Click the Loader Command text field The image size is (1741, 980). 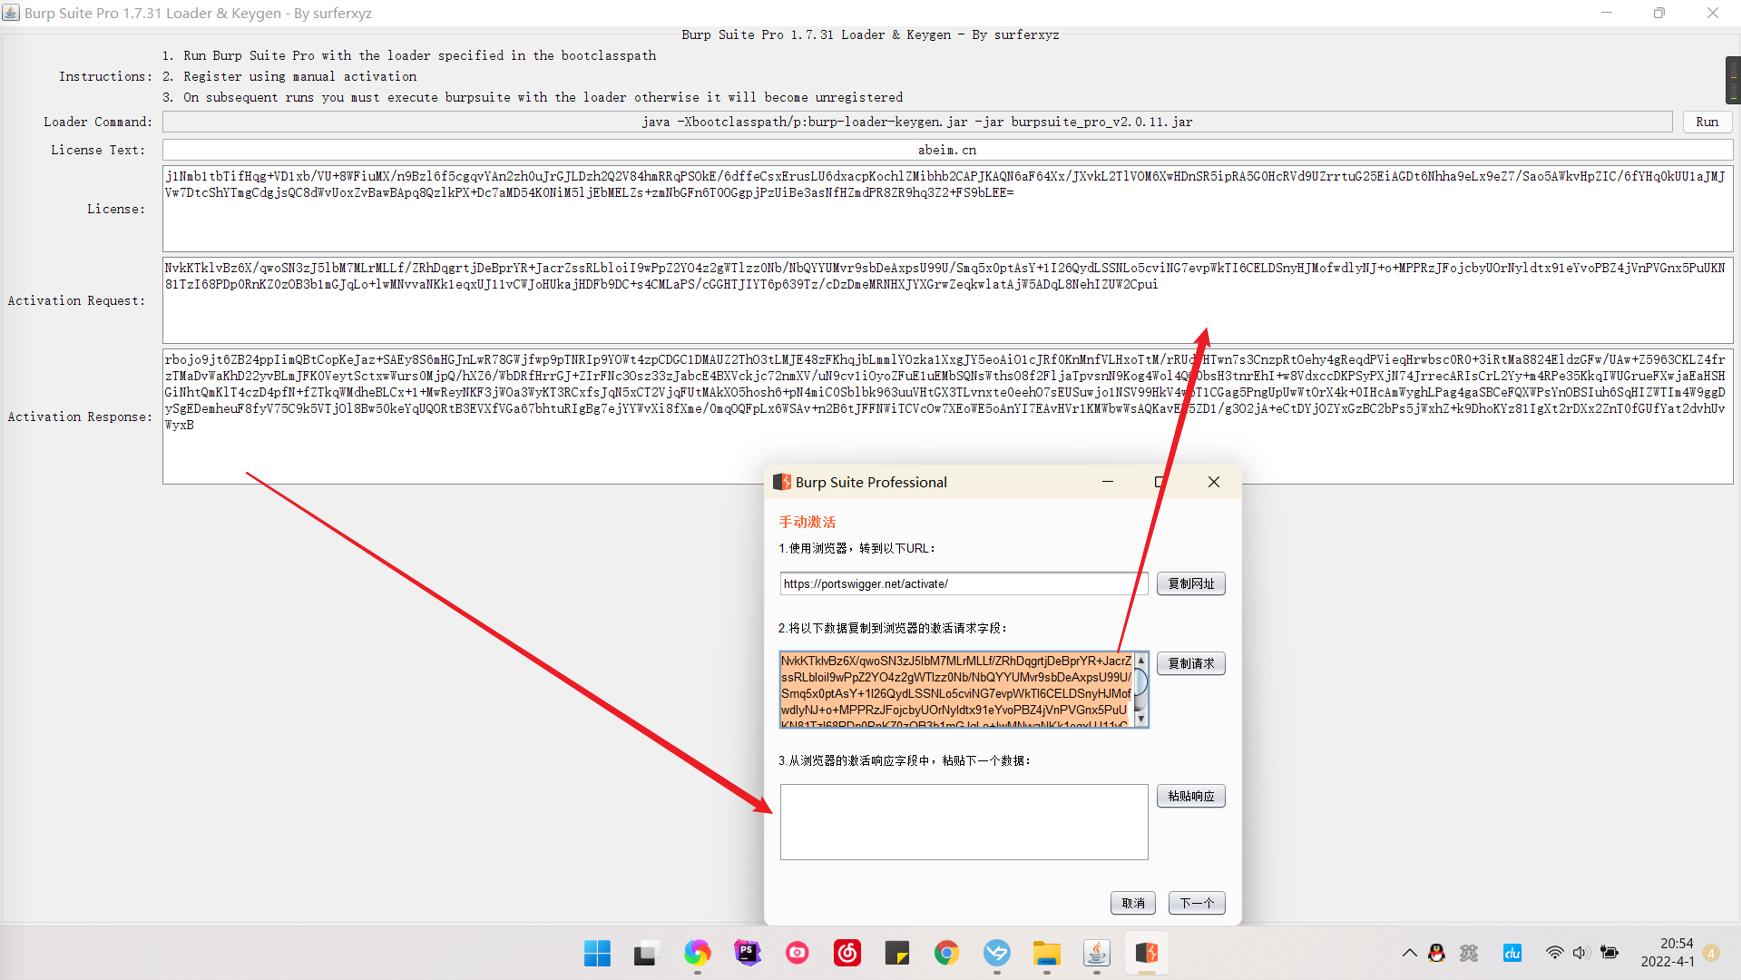917,122
